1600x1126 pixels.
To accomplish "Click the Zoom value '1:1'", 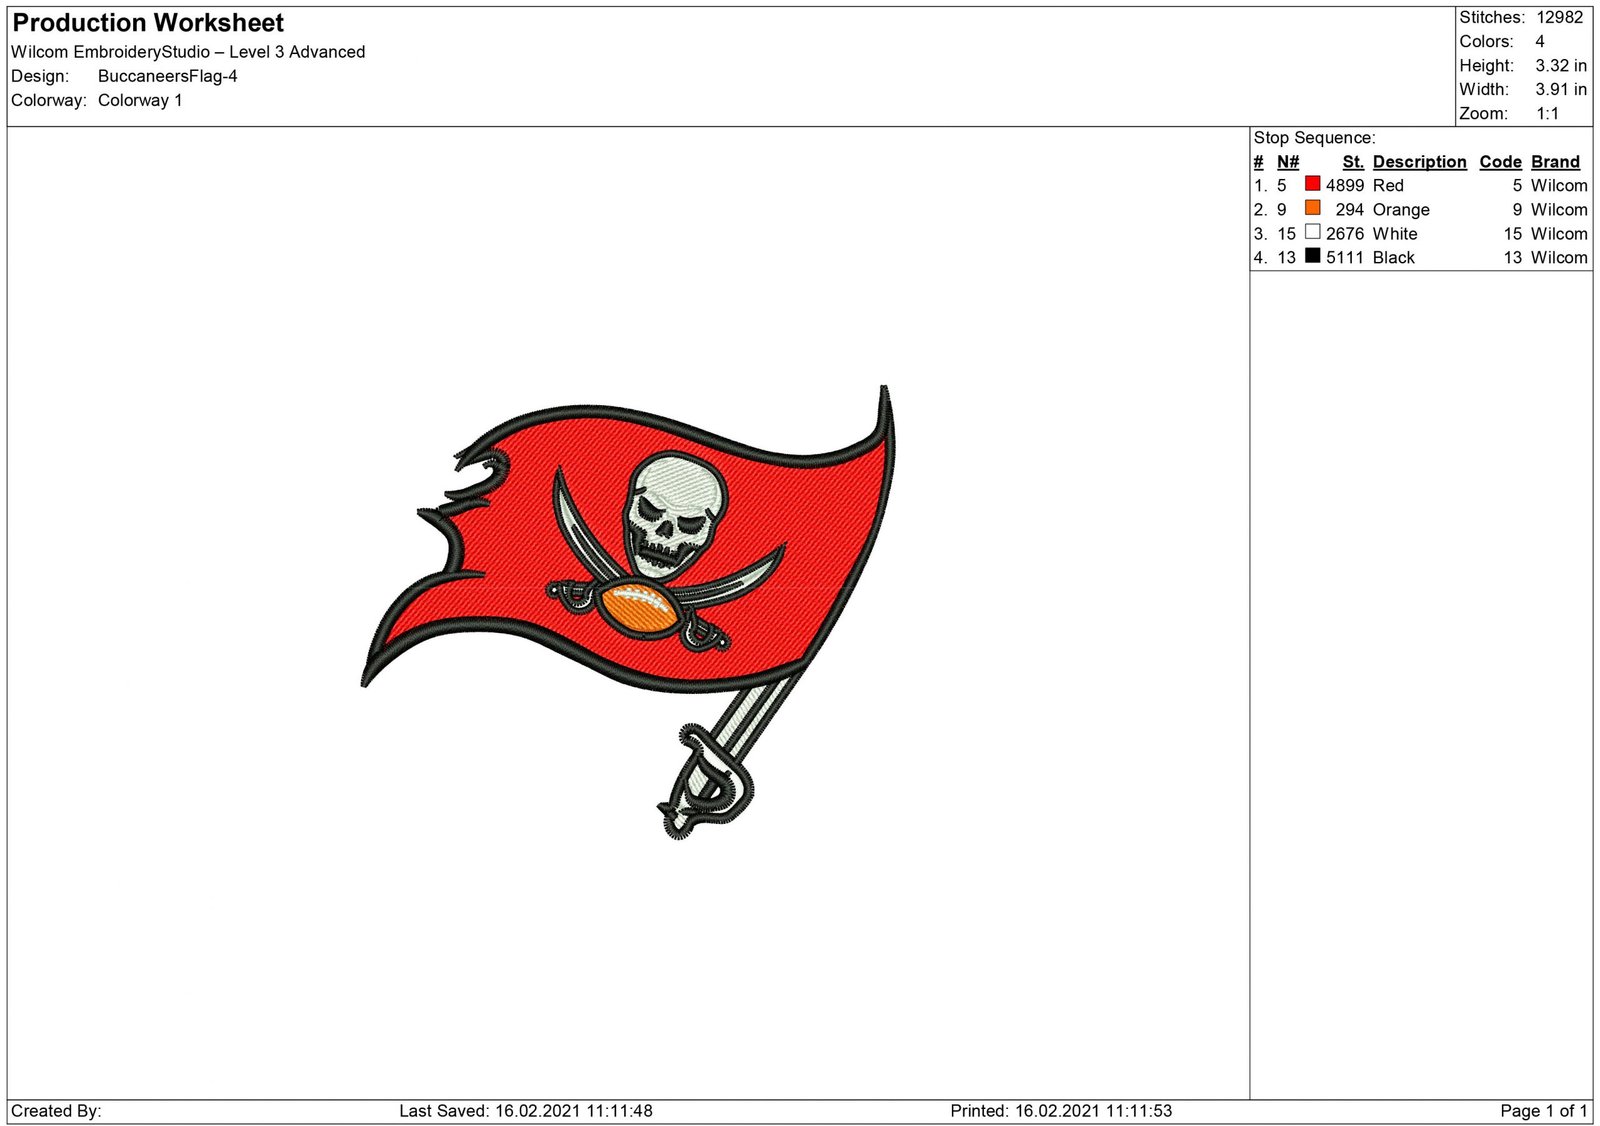I will coord(1547,113).
